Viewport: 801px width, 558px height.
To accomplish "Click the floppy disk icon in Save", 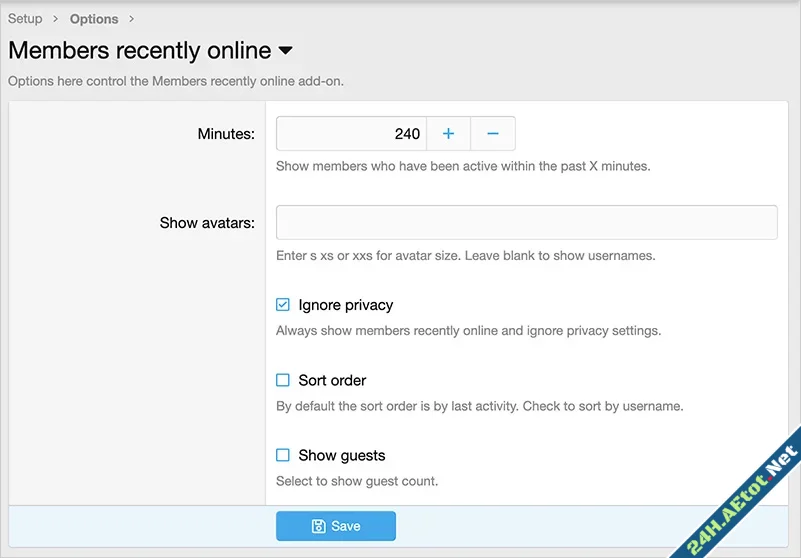I will (318, 526).
